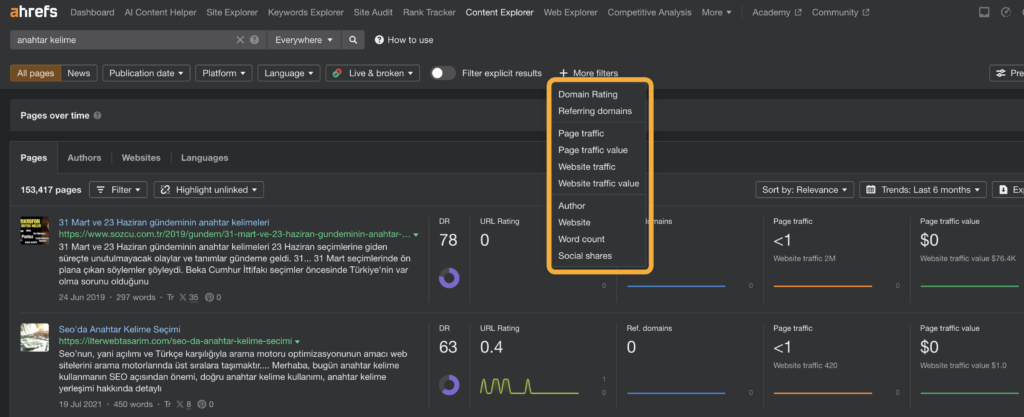1024x417 pixels.
Task: Click DR 78 donut chart
Action: 449,278
